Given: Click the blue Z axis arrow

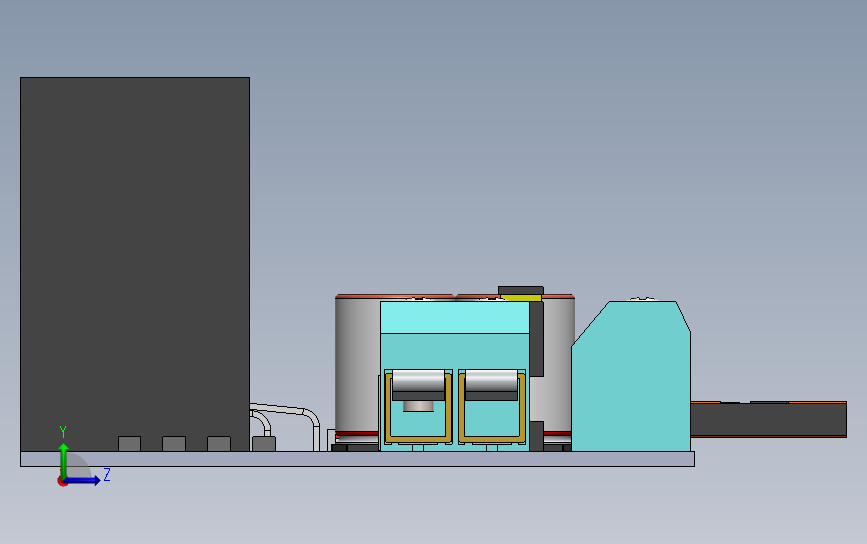Looking at the screenshot, I should [x=83, y=480].
